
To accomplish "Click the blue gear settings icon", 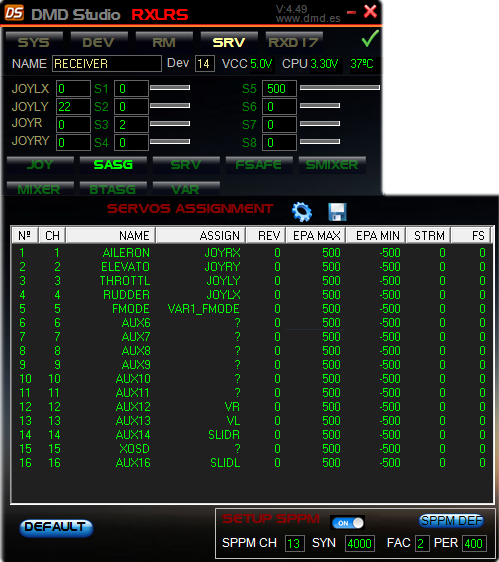I will [x=302, y=212].
